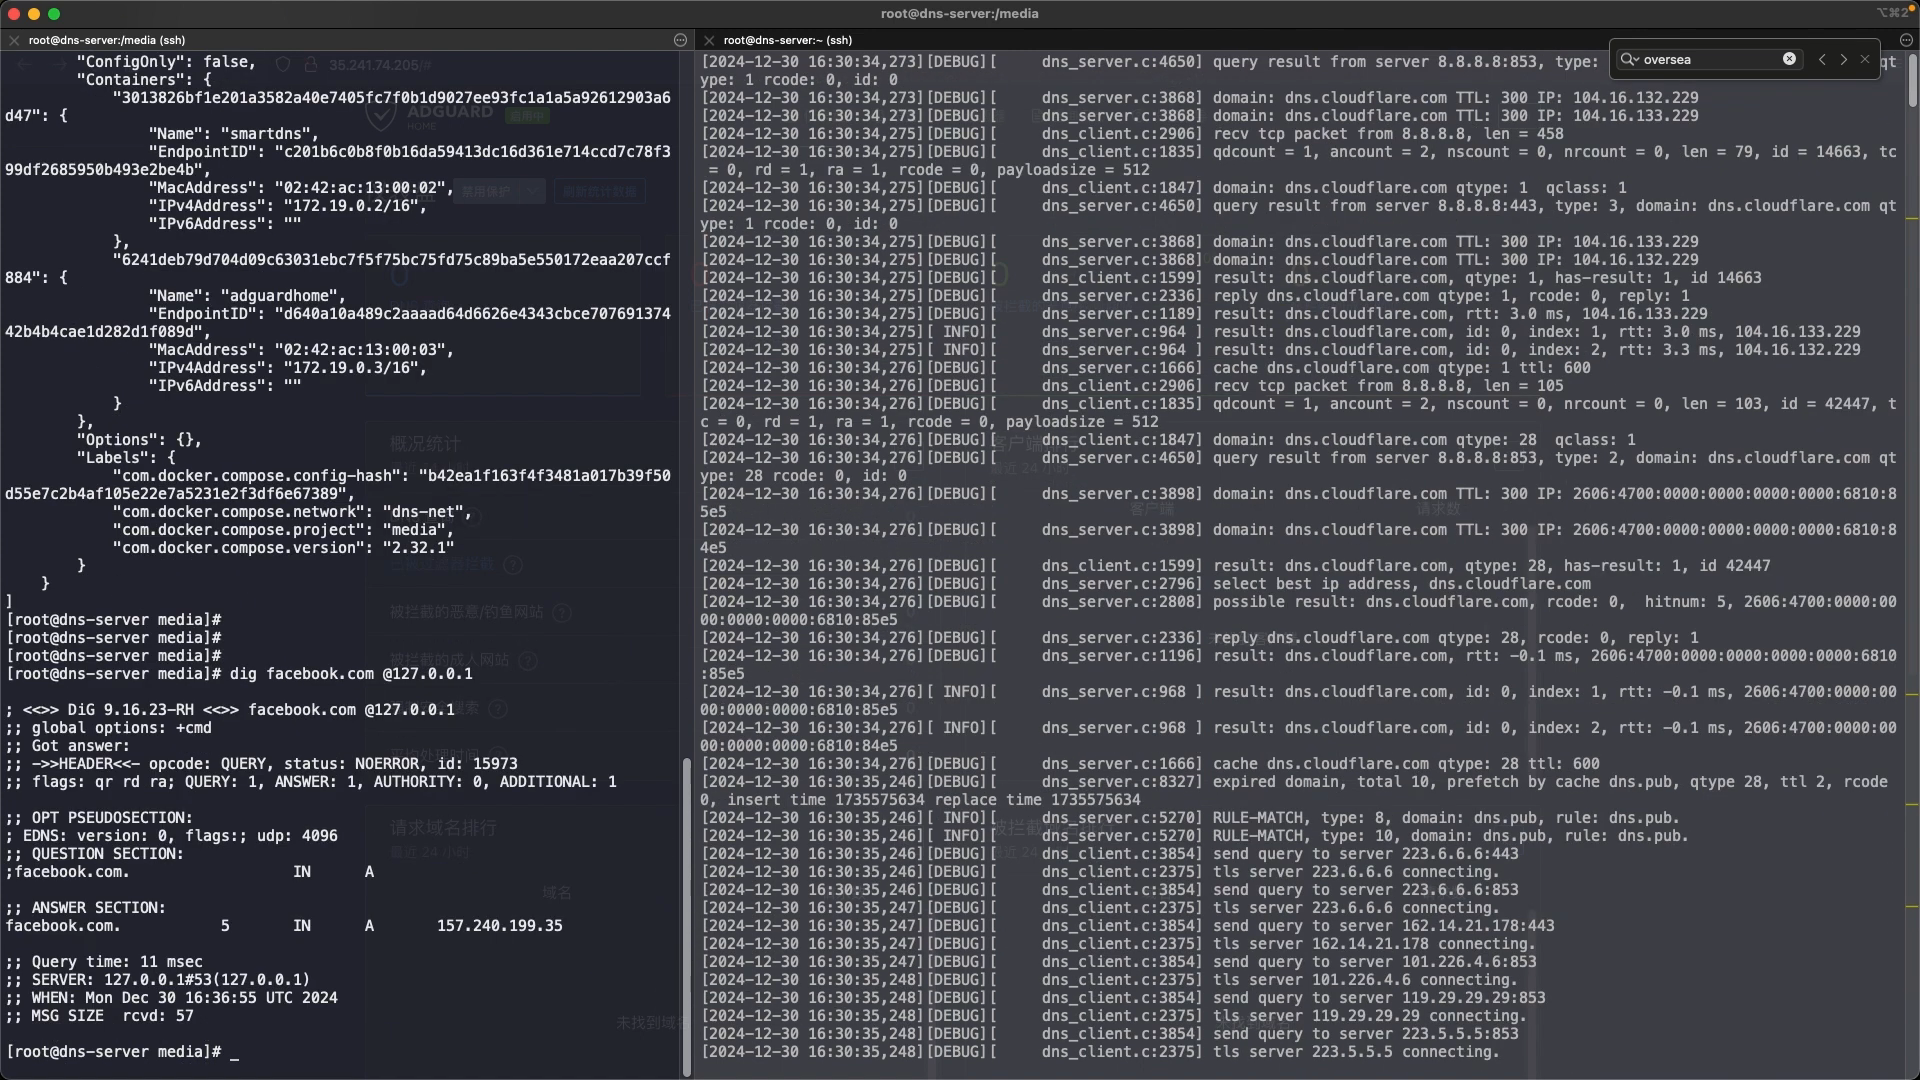
Task: Click the right pane scrollbar thumb
Action: [x=1911, y=80]
